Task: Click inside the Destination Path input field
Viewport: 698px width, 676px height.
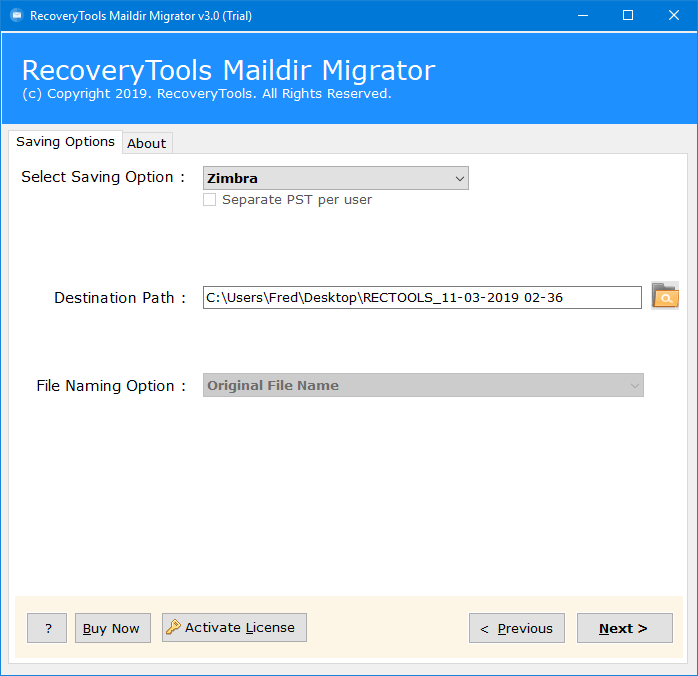Action: point(422,297)
